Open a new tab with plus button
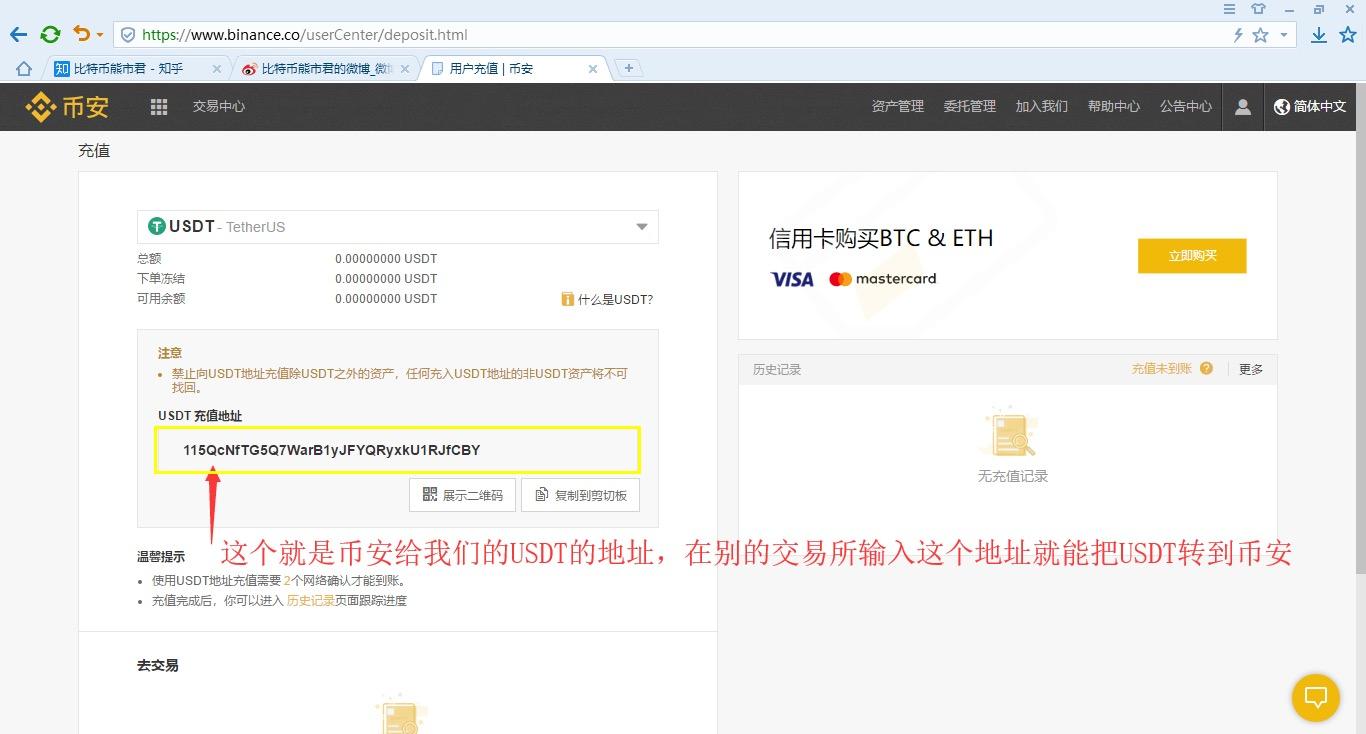Image resolution: width=1366 pixels, height=734 pixels. pos(628,68)
